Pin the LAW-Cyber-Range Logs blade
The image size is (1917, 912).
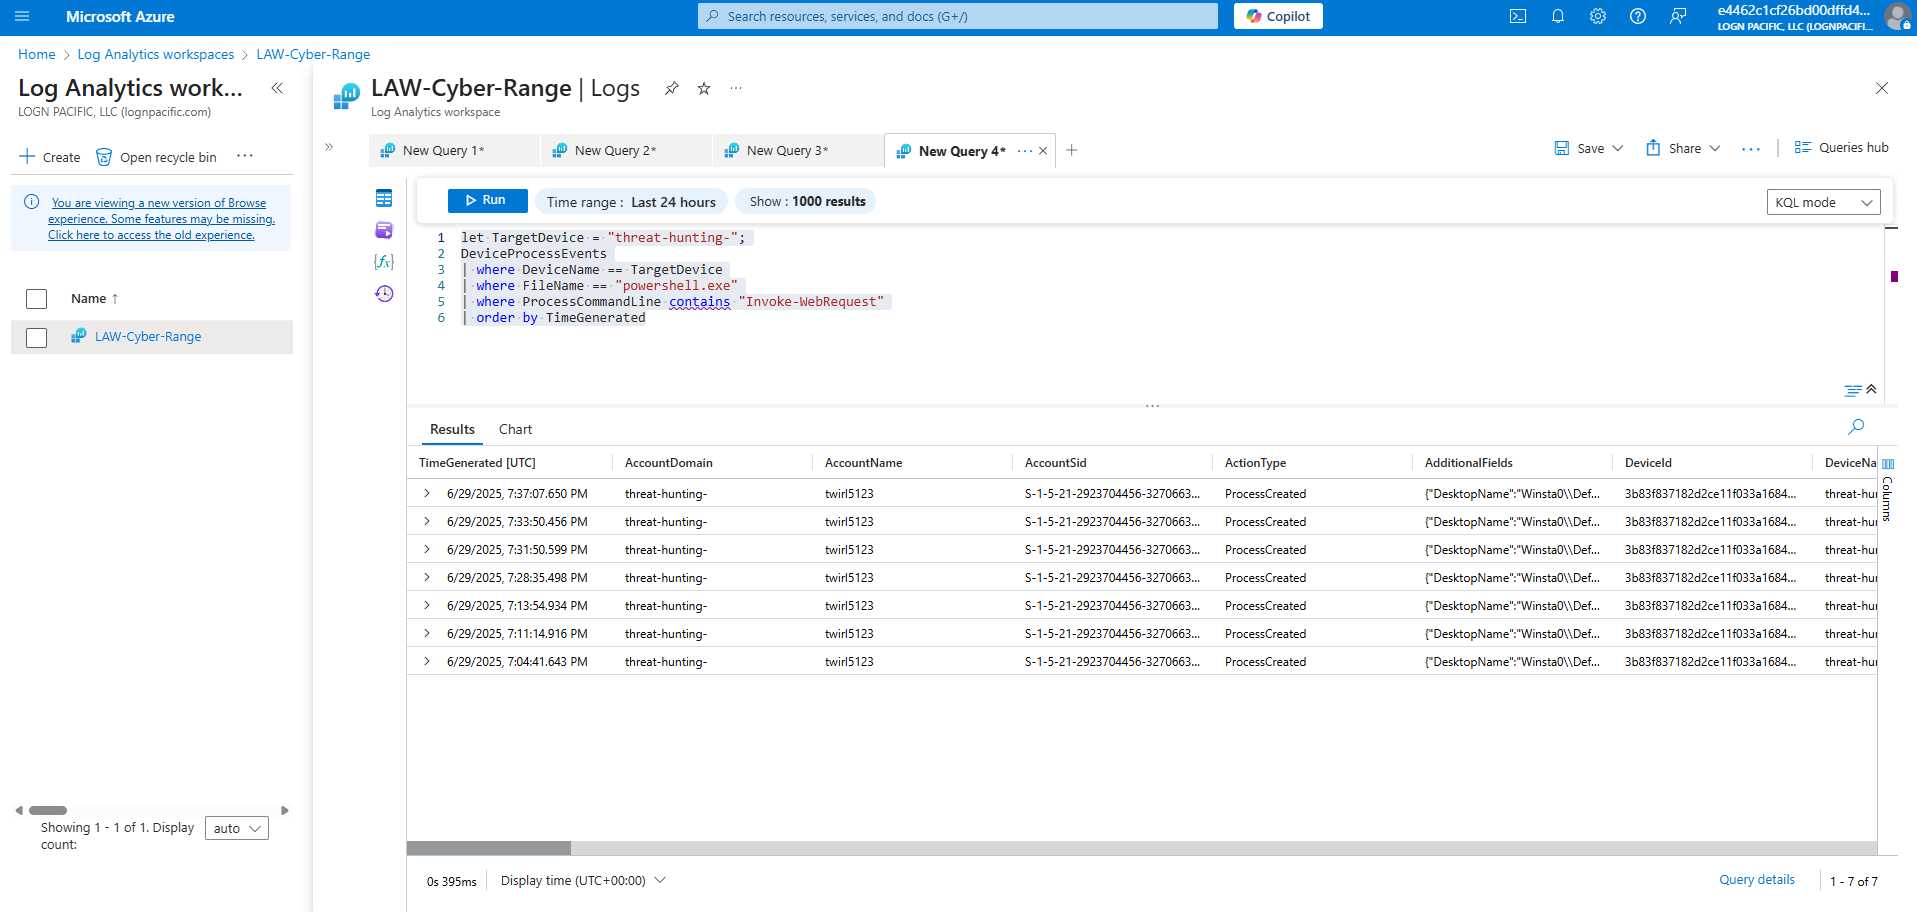672,88
